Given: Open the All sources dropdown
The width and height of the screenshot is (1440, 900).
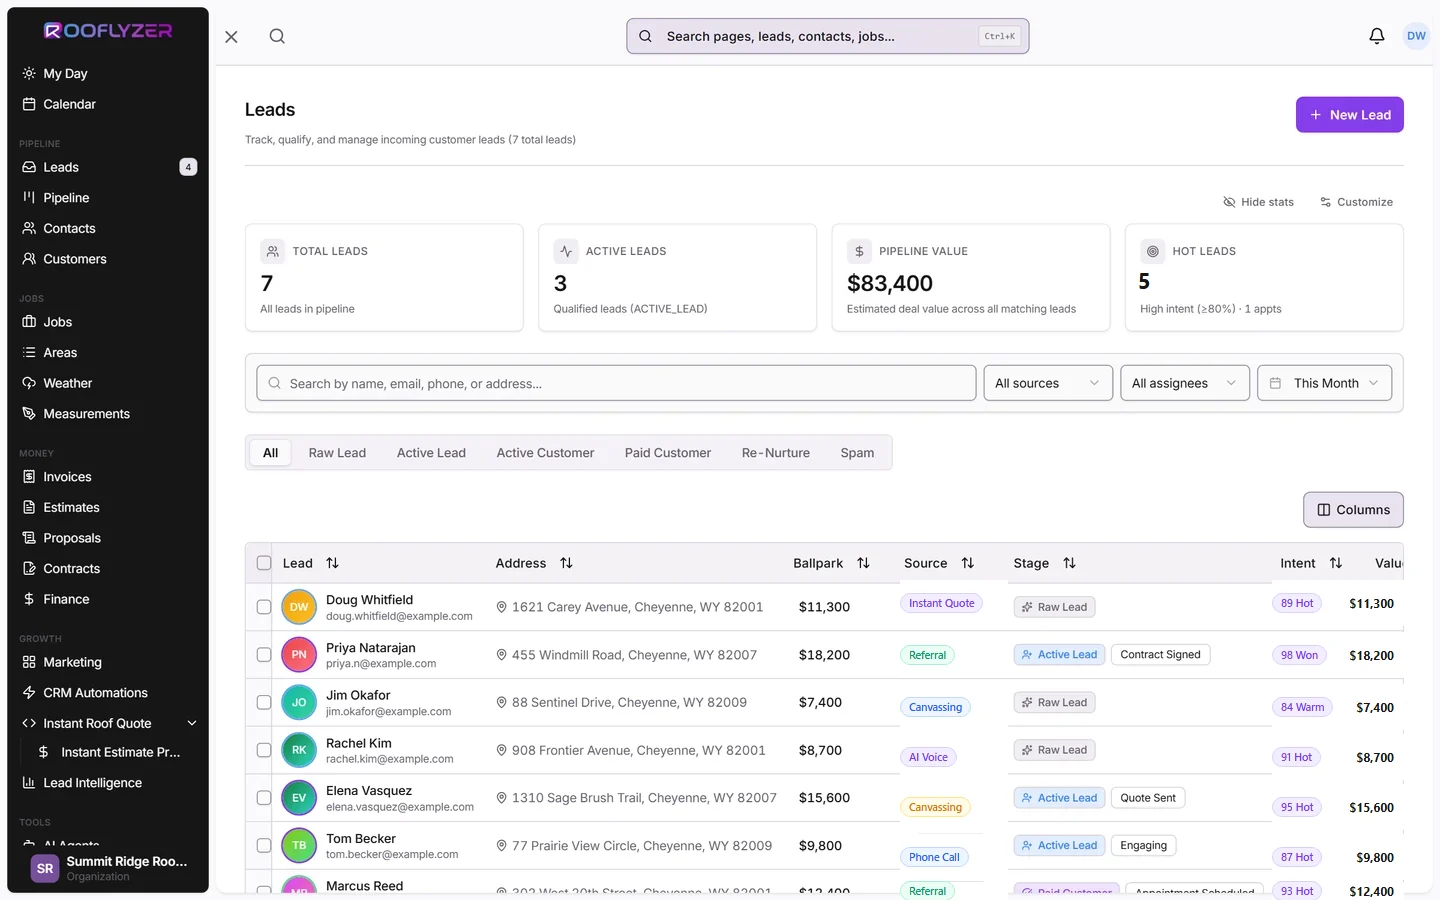Looking at the screenshot, I should tap(1048, 383).
